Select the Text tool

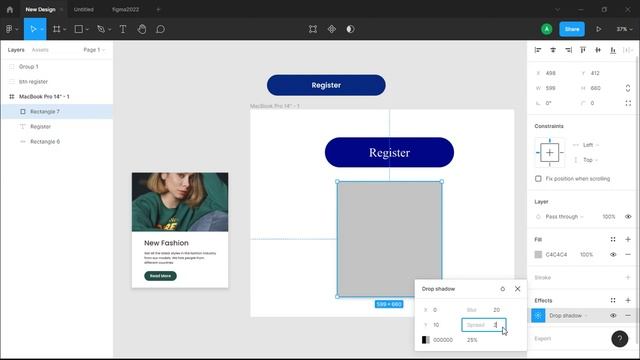coord(123,29)
